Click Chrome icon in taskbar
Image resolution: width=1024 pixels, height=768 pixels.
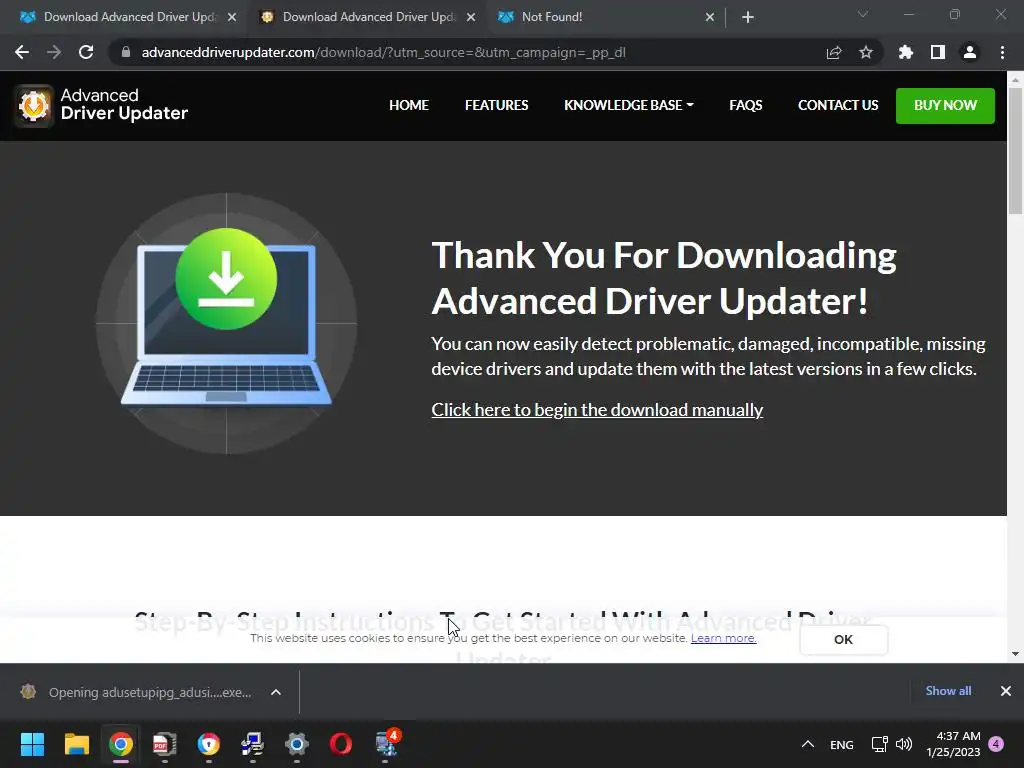tap(121, 744)
